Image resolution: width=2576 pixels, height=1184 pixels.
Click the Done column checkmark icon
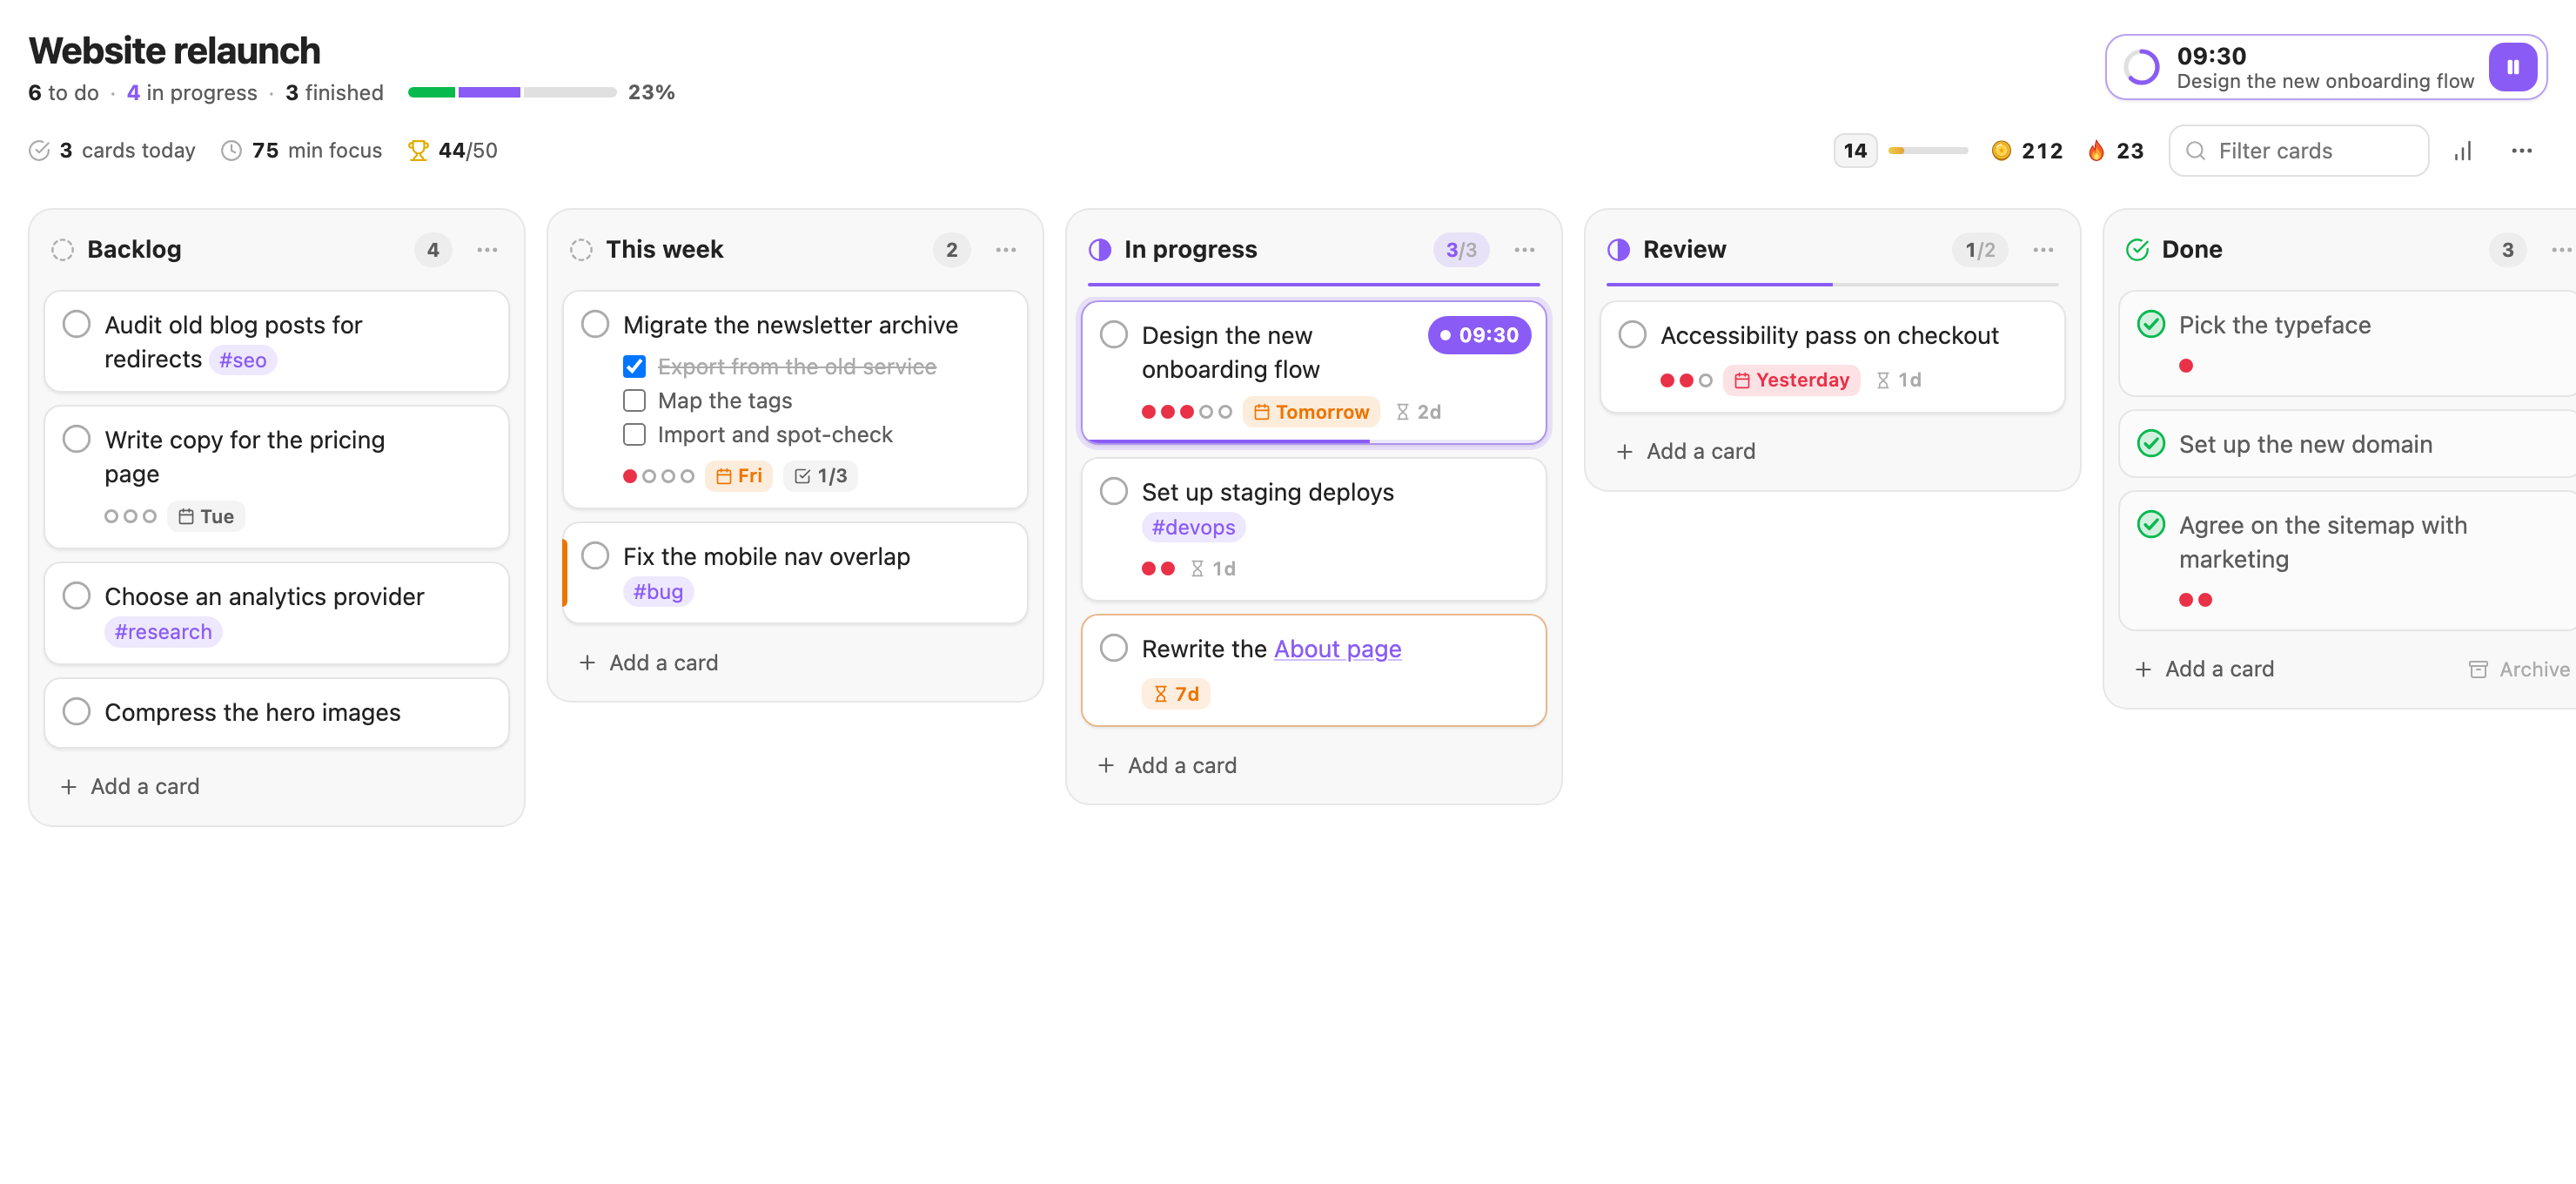point(2137,250)
